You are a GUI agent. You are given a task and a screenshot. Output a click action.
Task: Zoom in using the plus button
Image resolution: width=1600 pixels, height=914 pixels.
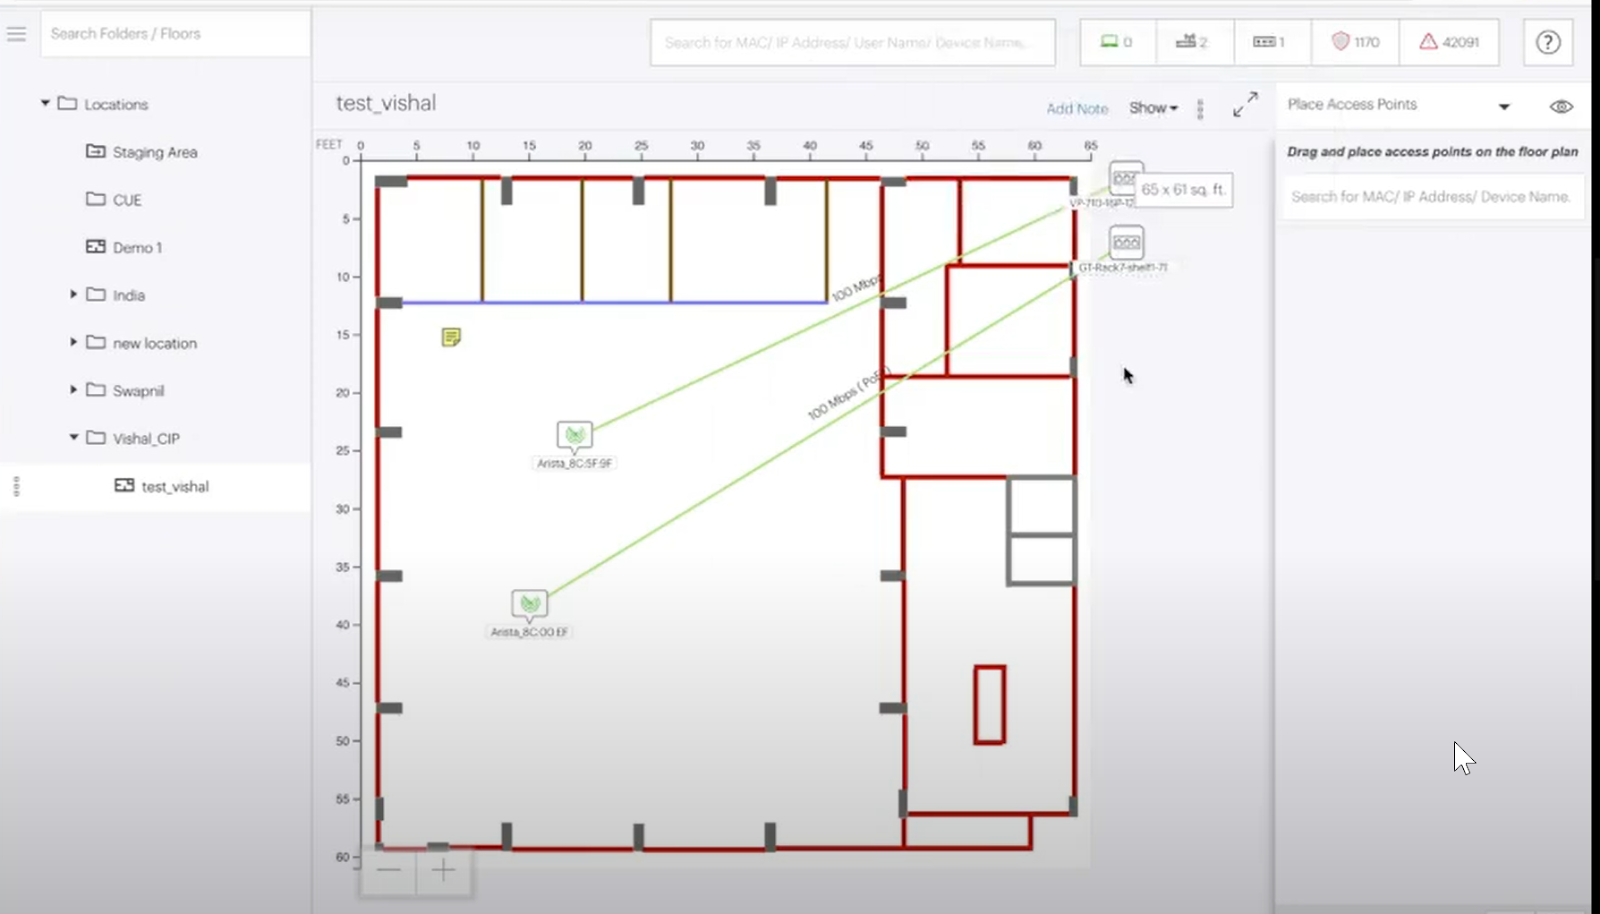tap(443, 871)
